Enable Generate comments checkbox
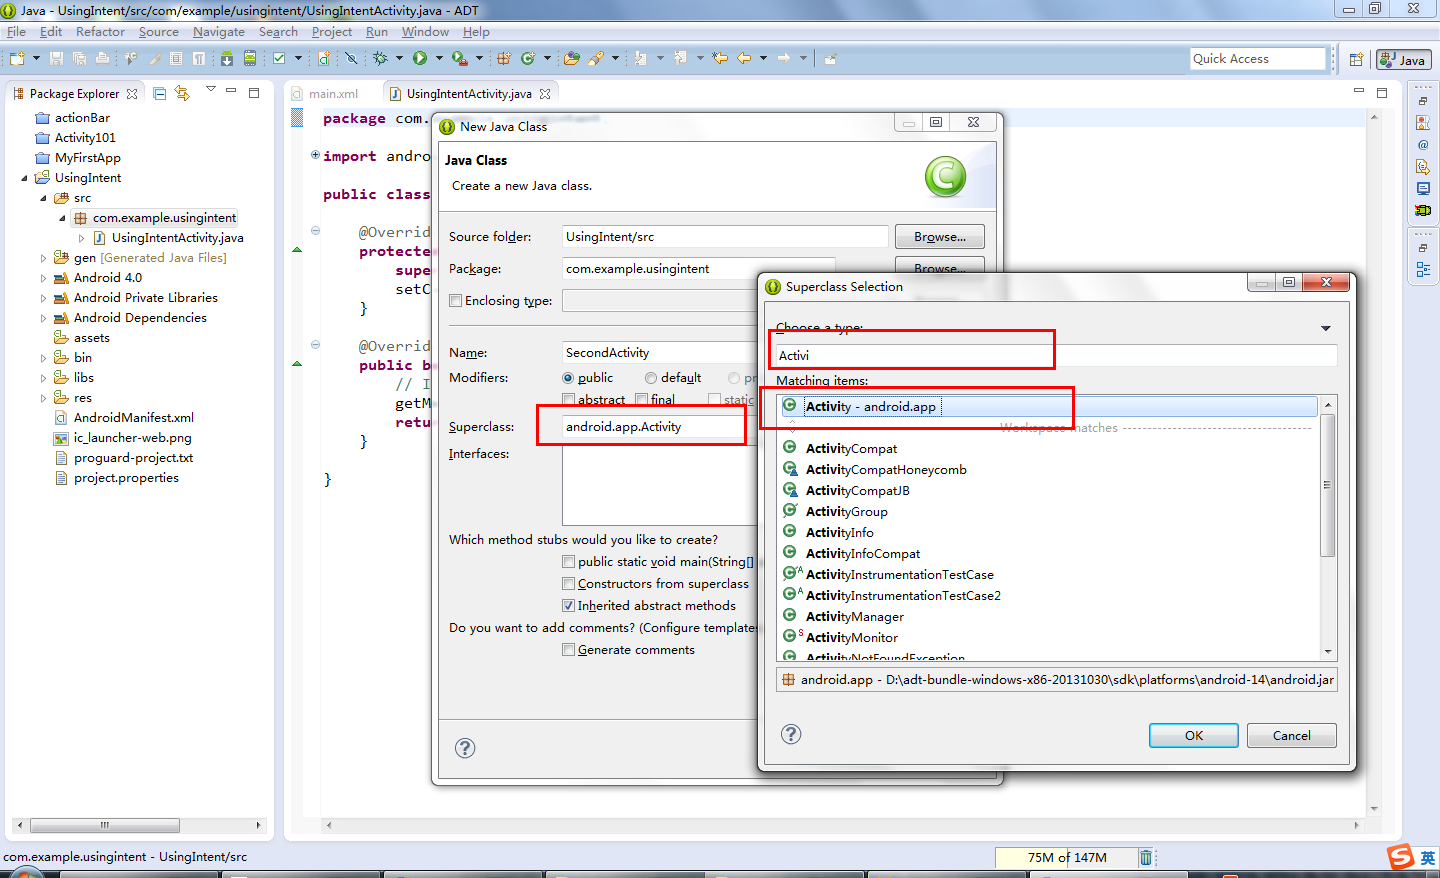Viewport: 1440px width, 878px height. point(569,650)
